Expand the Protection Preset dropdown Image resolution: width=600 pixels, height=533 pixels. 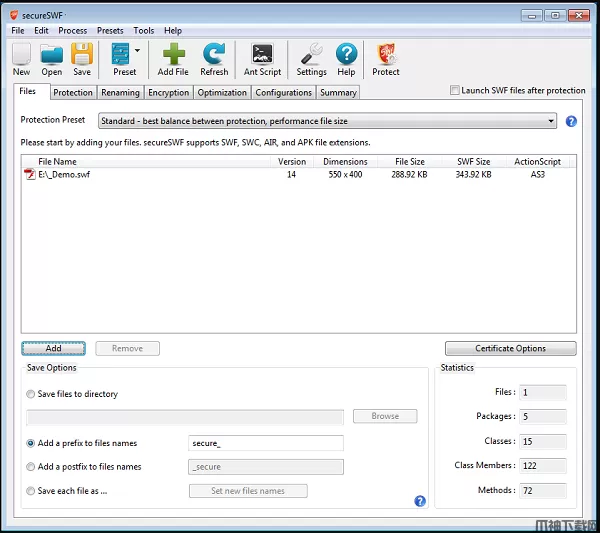(550, 121)
